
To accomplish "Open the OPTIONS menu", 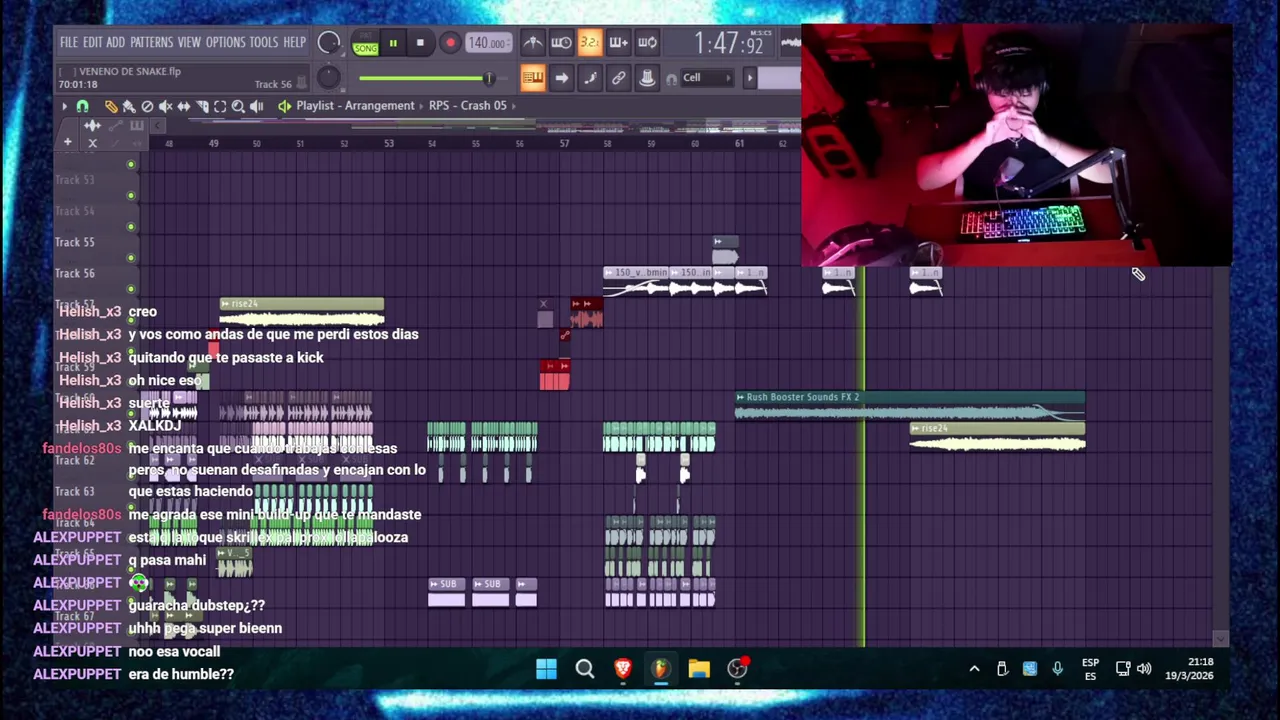I will [x=226, y=43].
